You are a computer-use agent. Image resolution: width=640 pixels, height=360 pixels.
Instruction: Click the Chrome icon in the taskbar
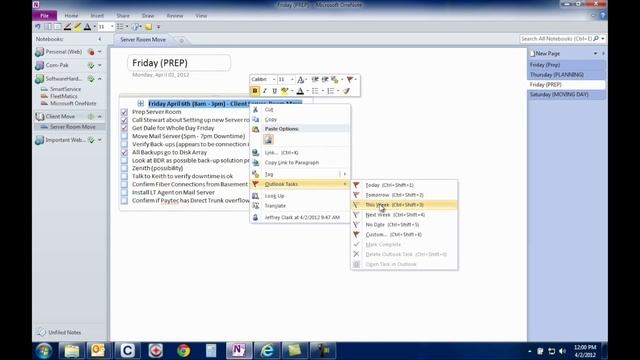tap(184, 351)
